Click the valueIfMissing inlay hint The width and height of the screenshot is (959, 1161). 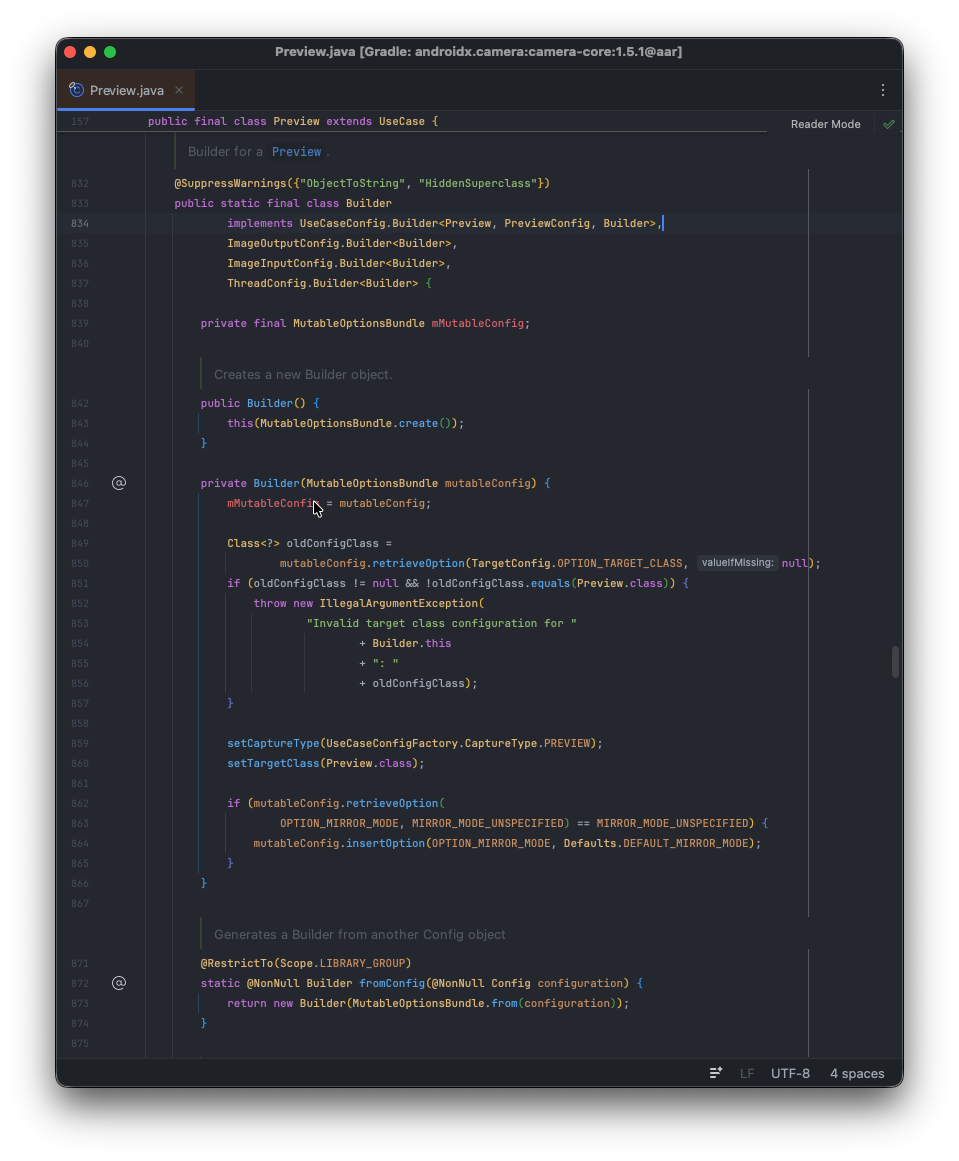coord(738,563)
